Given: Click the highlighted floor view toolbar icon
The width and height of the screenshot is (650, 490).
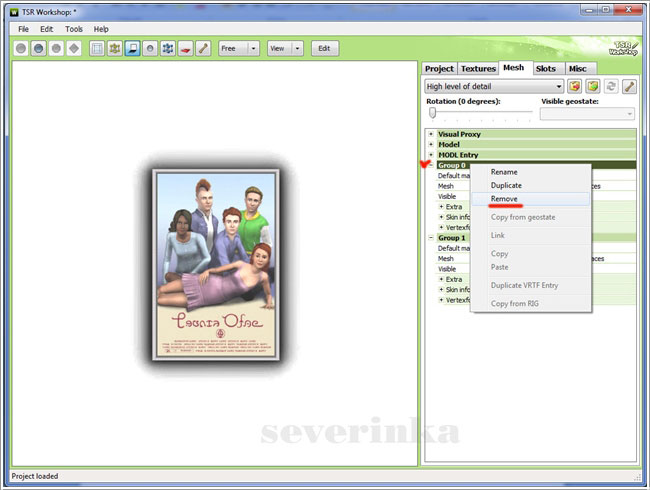Looking at the screenshot, I should [x=132, y=48].
